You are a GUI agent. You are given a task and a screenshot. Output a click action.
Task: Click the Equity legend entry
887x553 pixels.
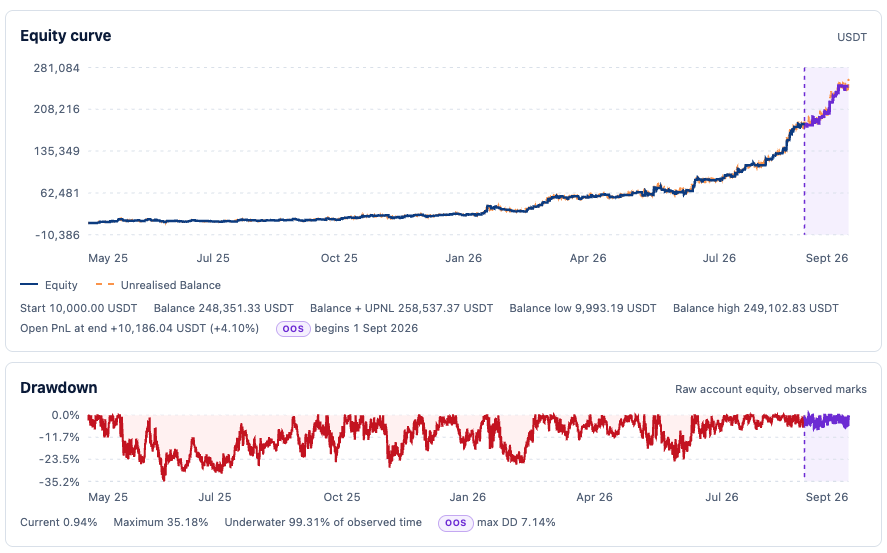[x=49, y=285]
